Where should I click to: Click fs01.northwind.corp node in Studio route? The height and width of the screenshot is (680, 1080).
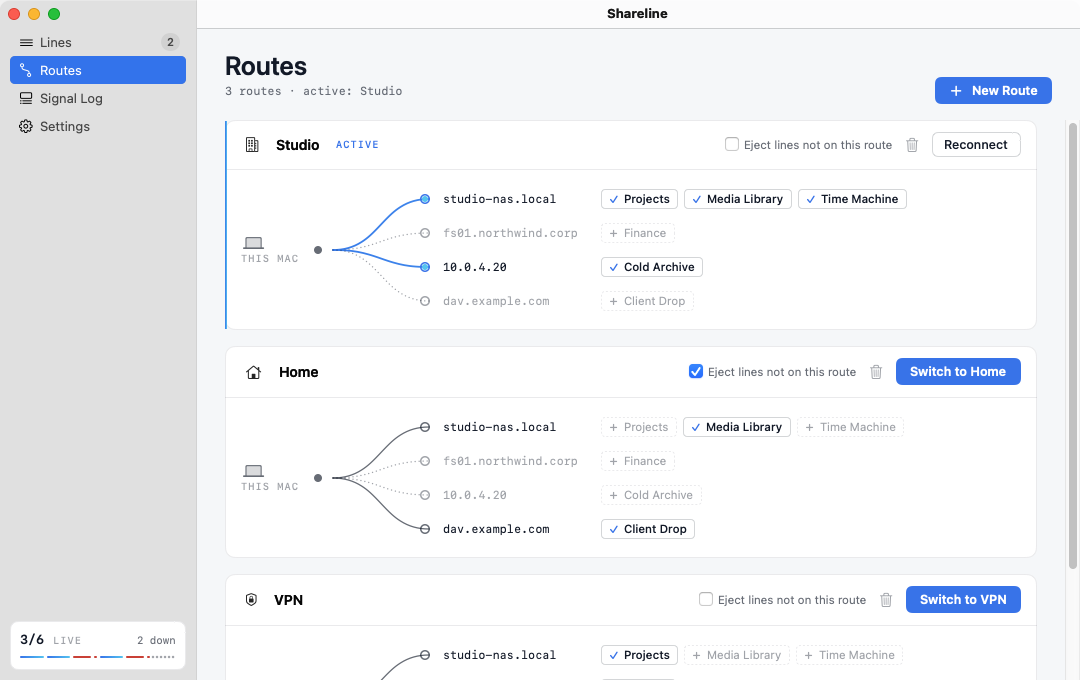(425, 233)
